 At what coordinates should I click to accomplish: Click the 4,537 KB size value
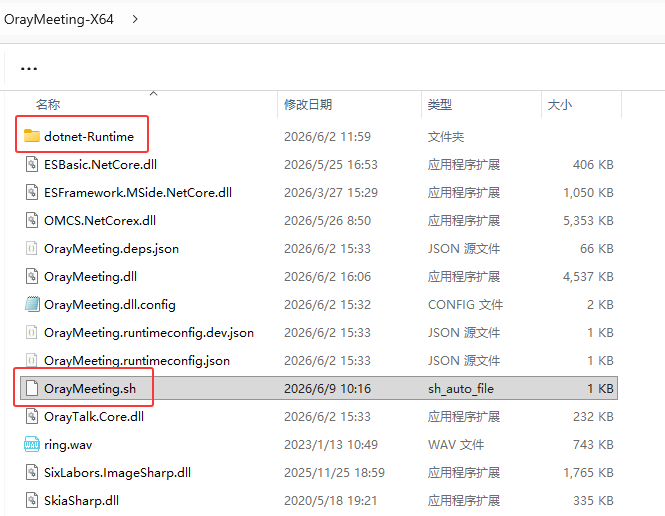pos(588,276)
